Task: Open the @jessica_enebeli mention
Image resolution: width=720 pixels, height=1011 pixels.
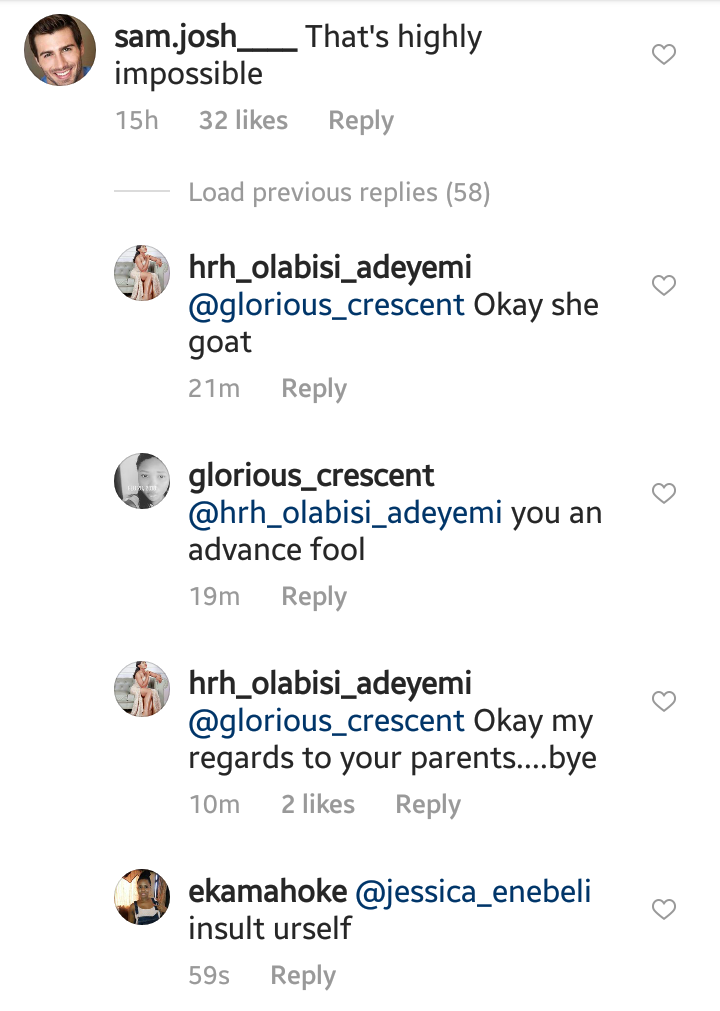Action: tap(473, 892)
